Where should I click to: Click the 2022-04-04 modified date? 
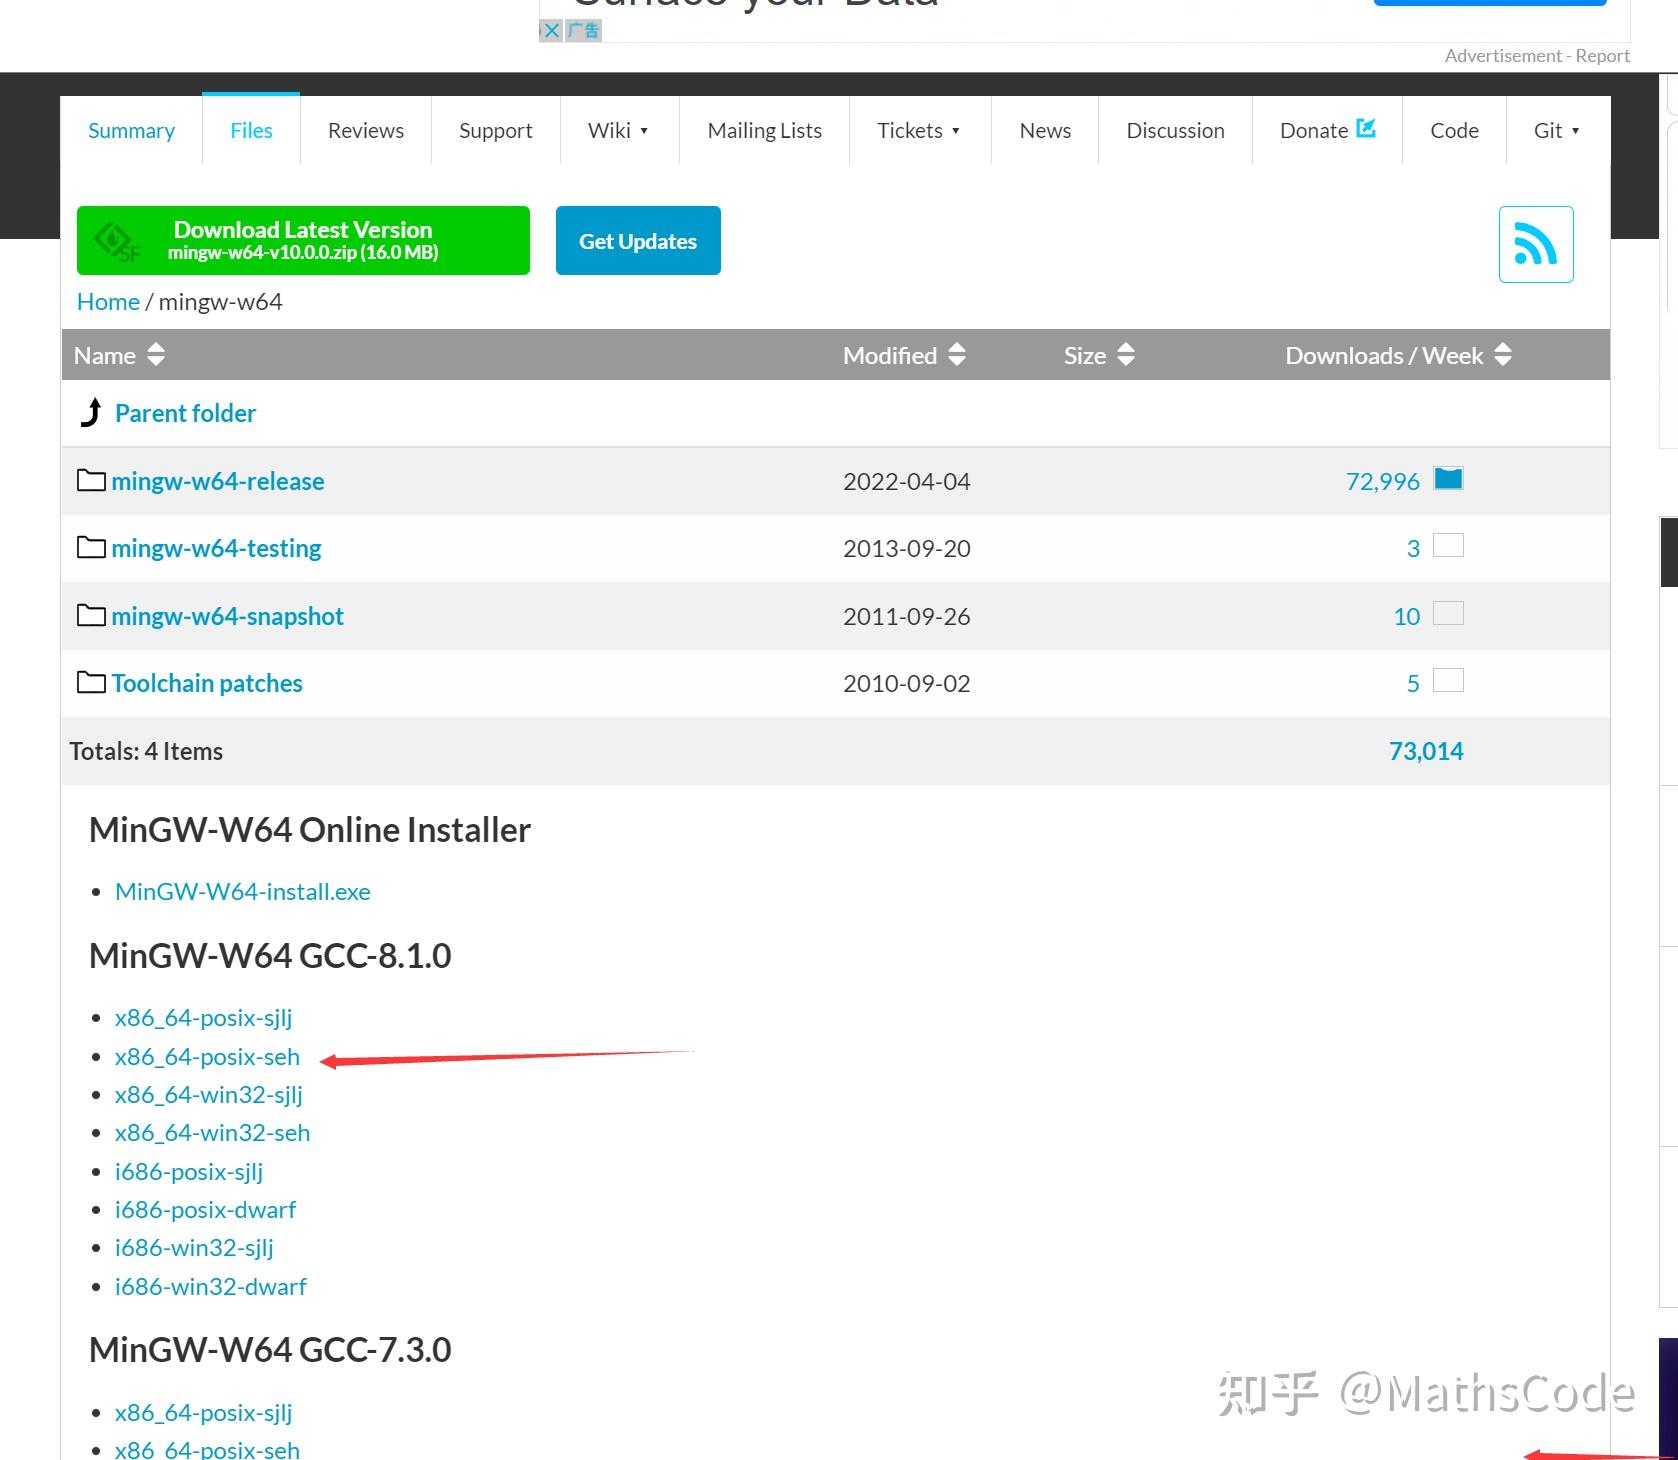906,481
